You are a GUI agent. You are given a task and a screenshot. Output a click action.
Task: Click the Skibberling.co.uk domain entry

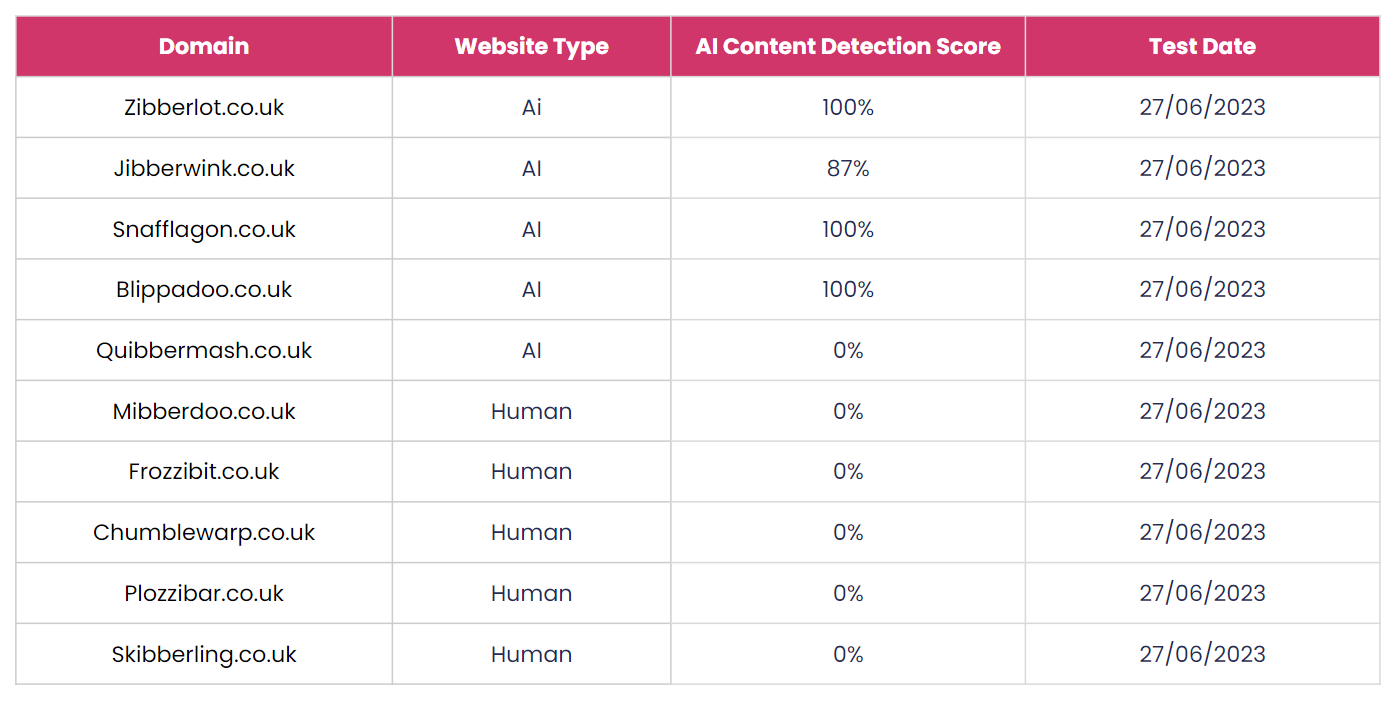204,654
